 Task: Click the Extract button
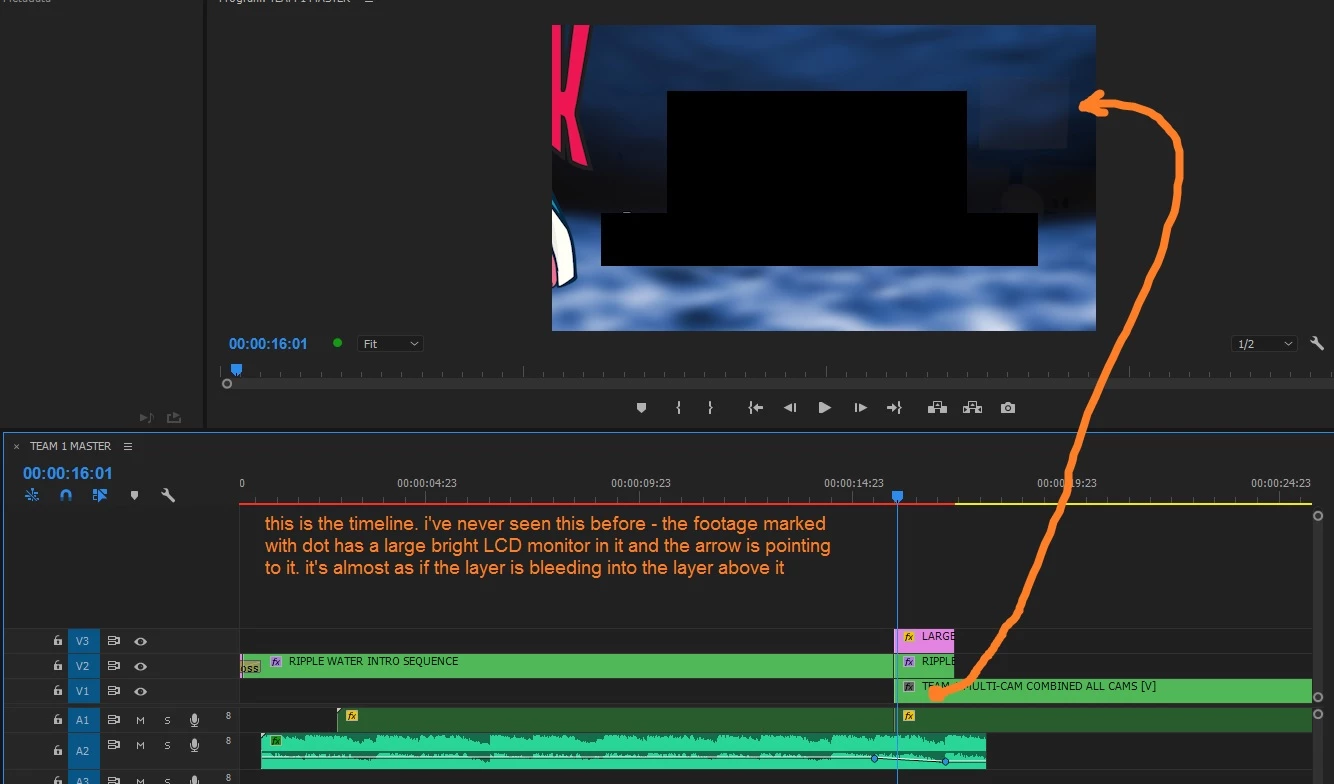click(972, 408)
